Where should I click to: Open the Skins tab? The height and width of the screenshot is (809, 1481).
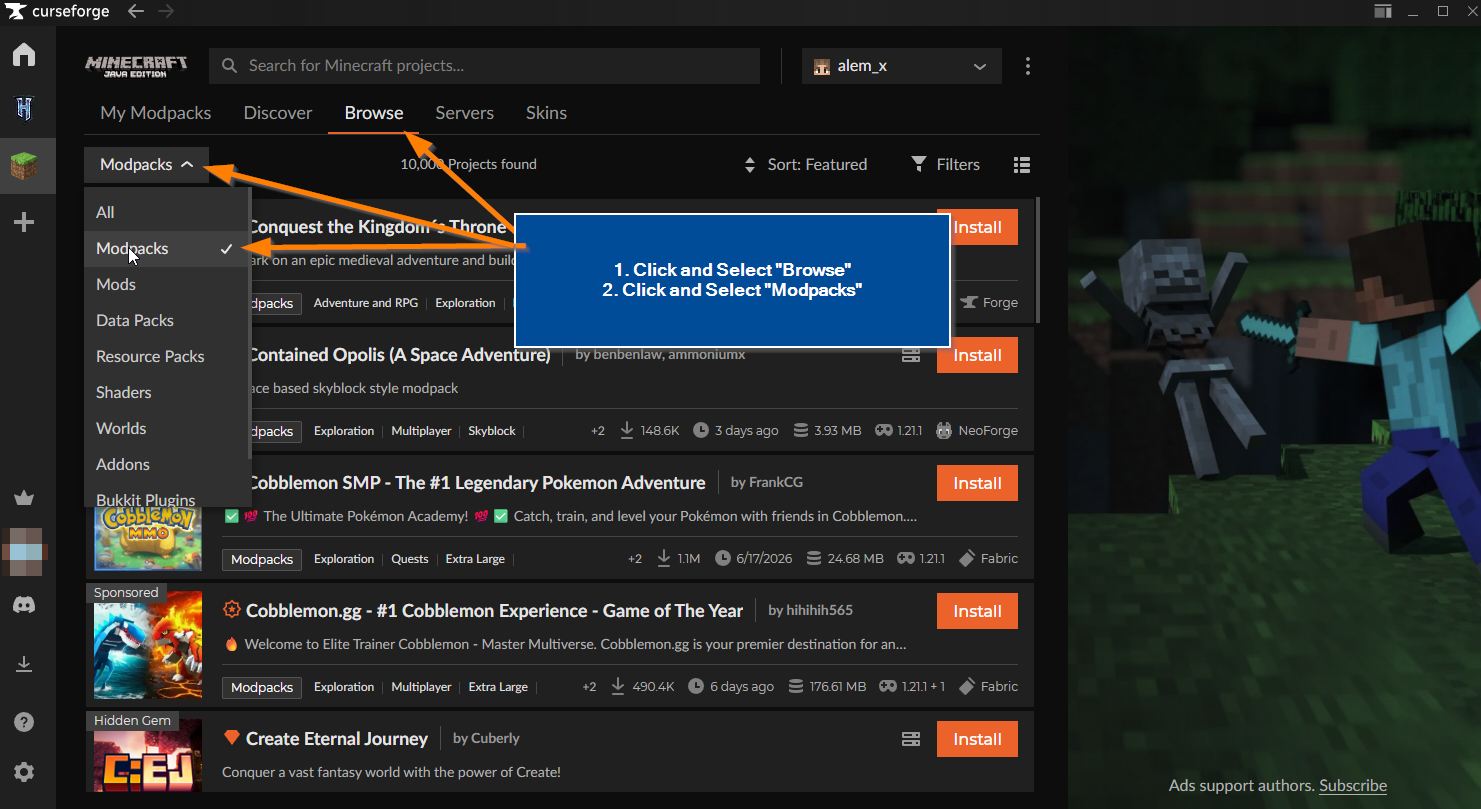tap(546, 113)
